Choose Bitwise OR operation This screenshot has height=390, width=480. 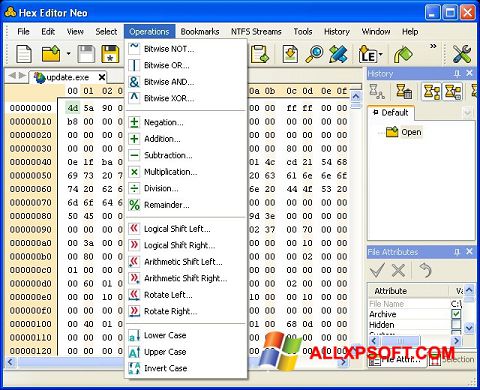pyautogui.click(x=186, y=65)
